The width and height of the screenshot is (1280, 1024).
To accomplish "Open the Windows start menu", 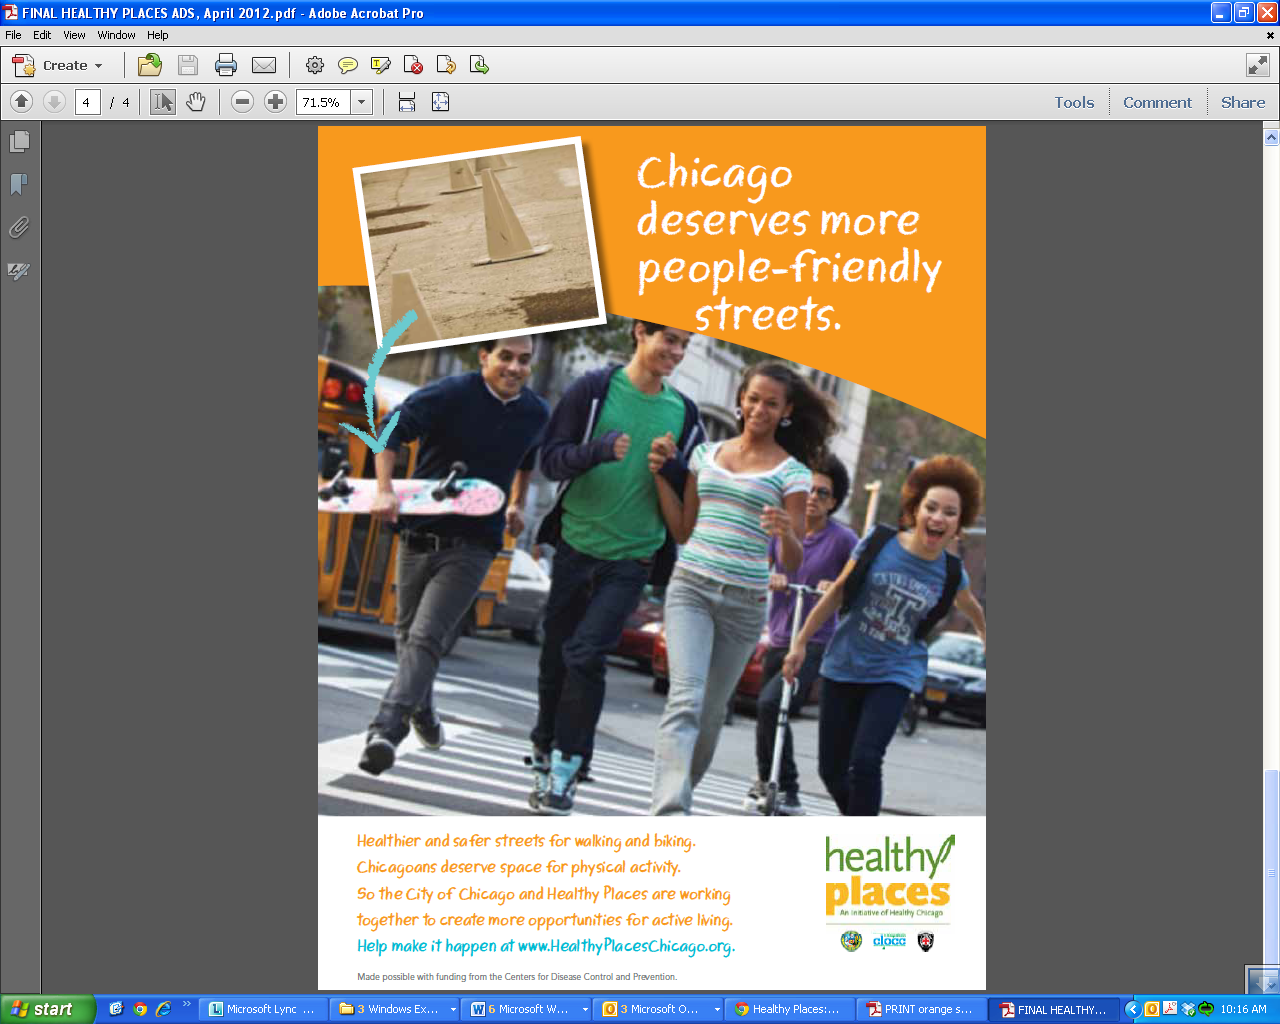I will (47, 1009).
